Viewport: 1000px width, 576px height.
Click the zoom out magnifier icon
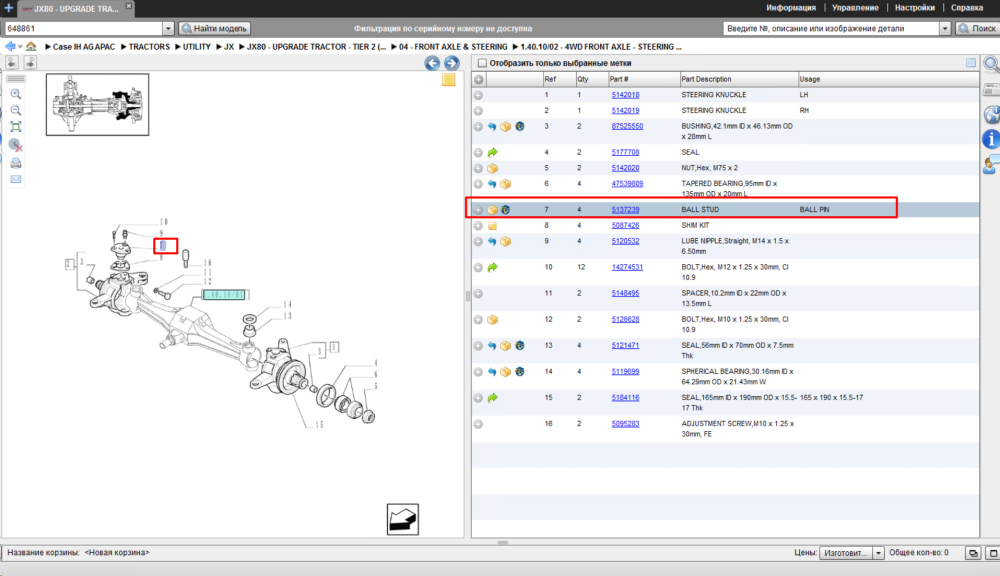(x=16, y=110)
